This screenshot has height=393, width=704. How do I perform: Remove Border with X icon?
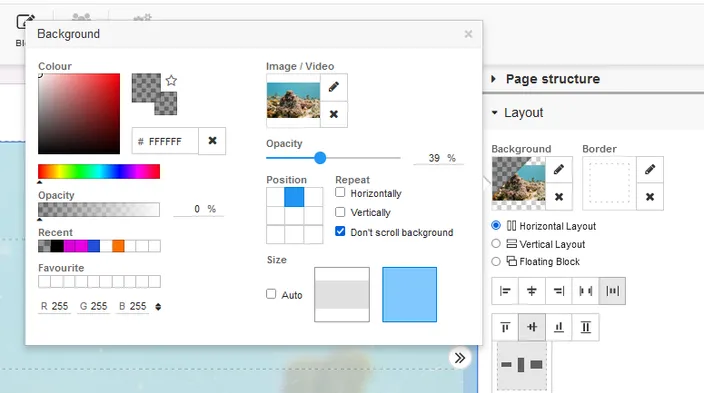[x=650, y=197]
